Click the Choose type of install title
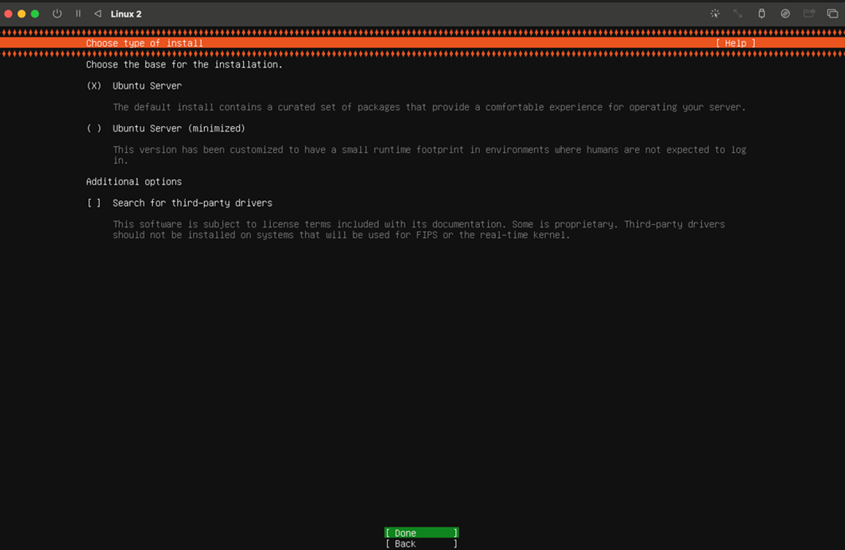 [144, 43]
